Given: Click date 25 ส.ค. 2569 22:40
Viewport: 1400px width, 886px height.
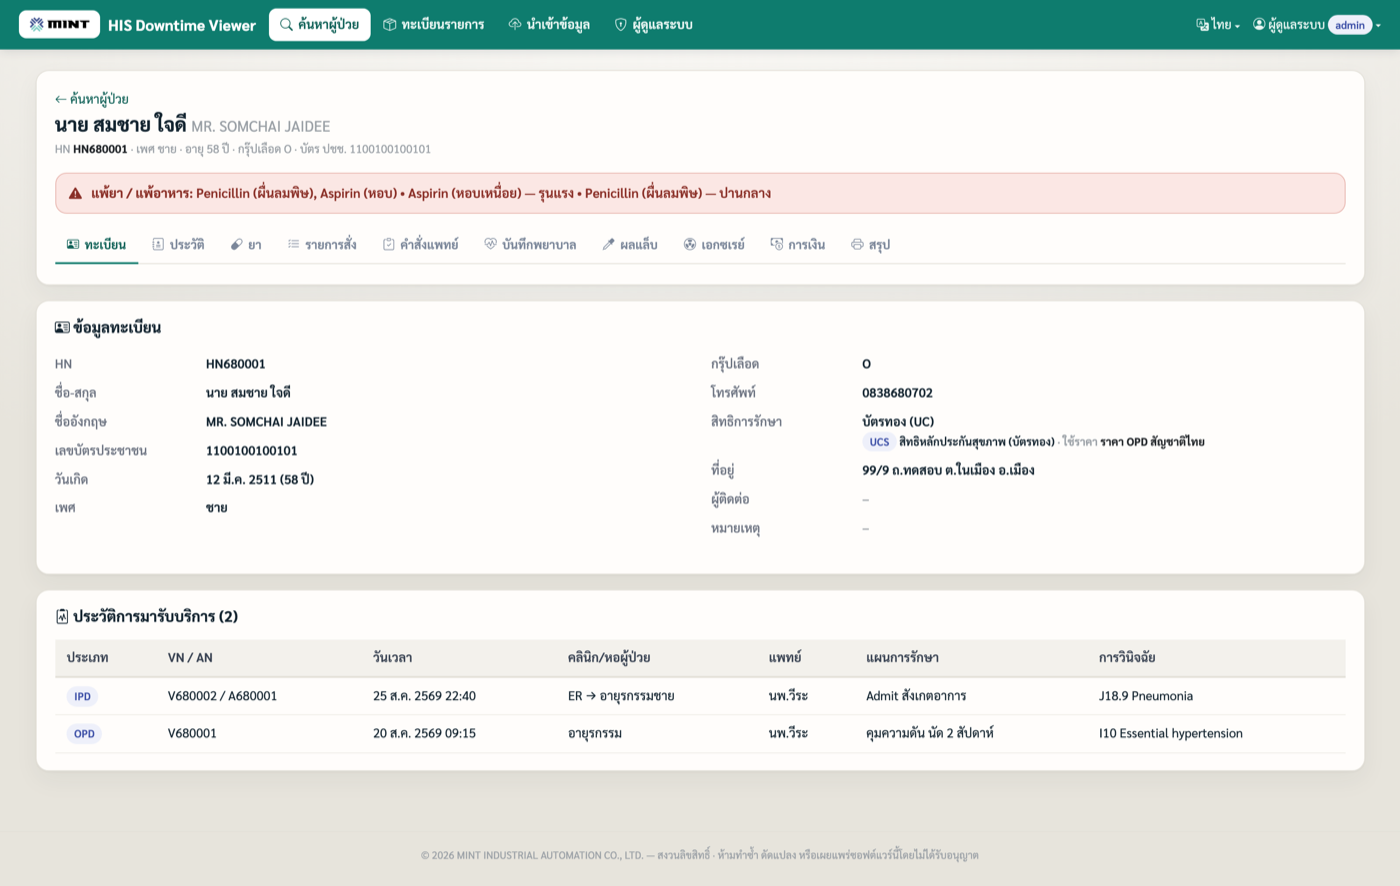Looking at the screenshot, I should pyautogui.click(x=424, y=696).
